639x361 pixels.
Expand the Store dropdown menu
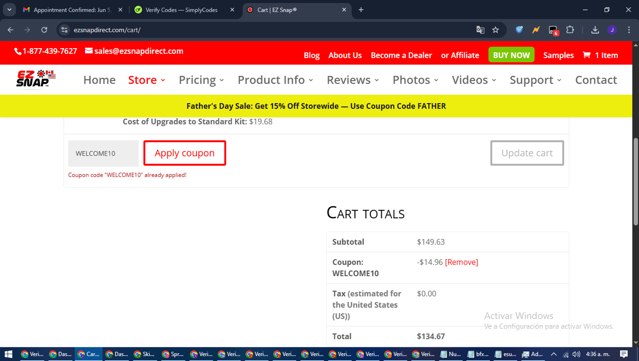[x=147, y=80]
